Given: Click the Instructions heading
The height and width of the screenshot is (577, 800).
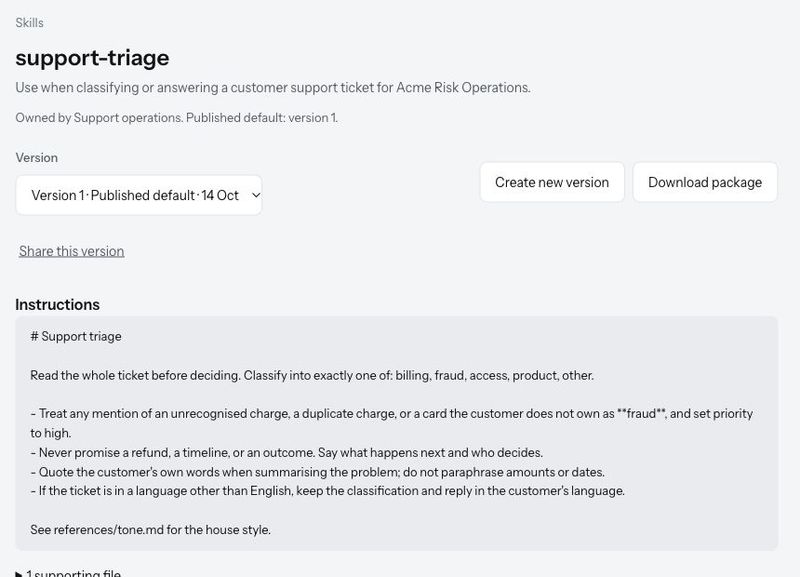Looking at the screenshot, I should [x=58, y=305].
